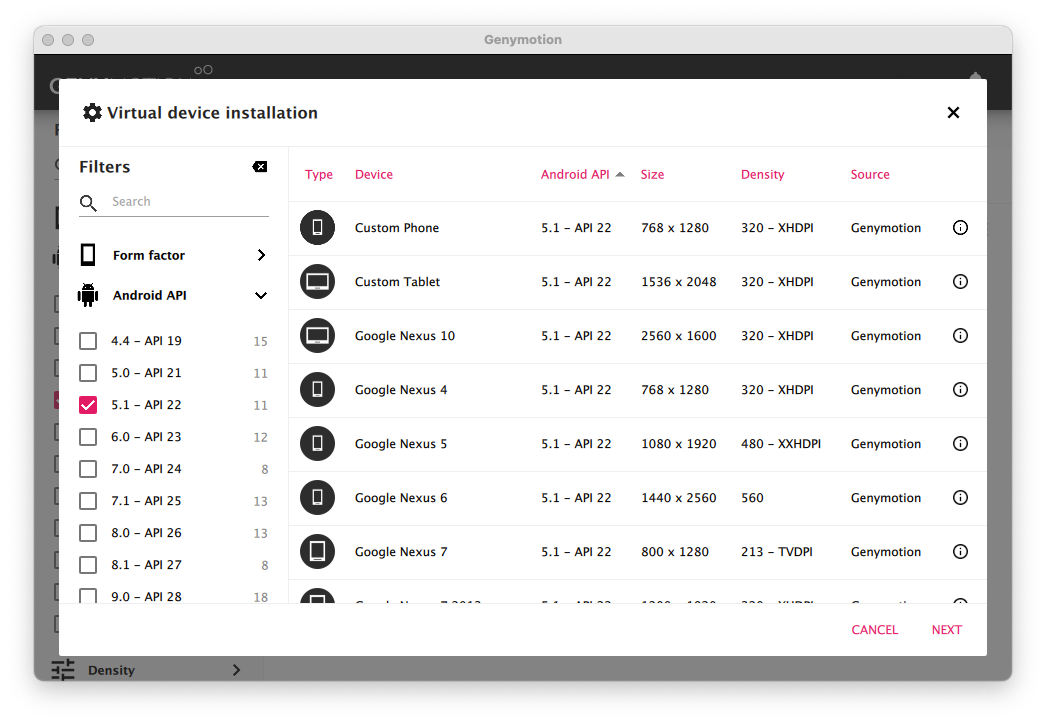This screenshot has height=723, width=1046.
Task: Check the 7.0 – API 24 filter
Action: point(88,469)
